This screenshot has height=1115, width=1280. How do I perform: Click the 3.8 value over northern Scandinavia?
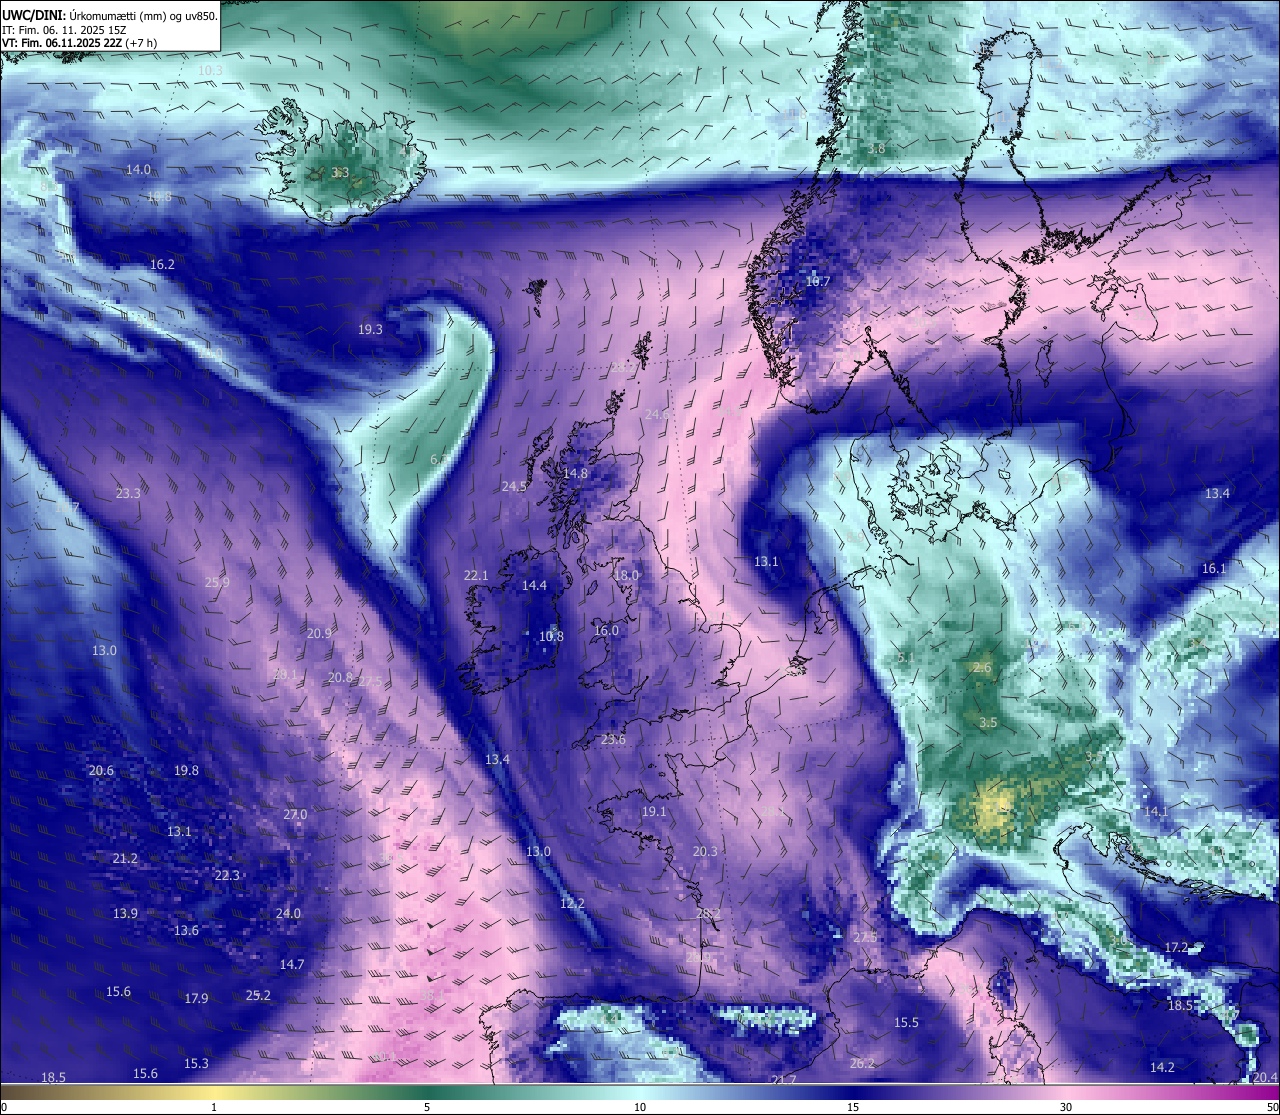click(877, 148)
